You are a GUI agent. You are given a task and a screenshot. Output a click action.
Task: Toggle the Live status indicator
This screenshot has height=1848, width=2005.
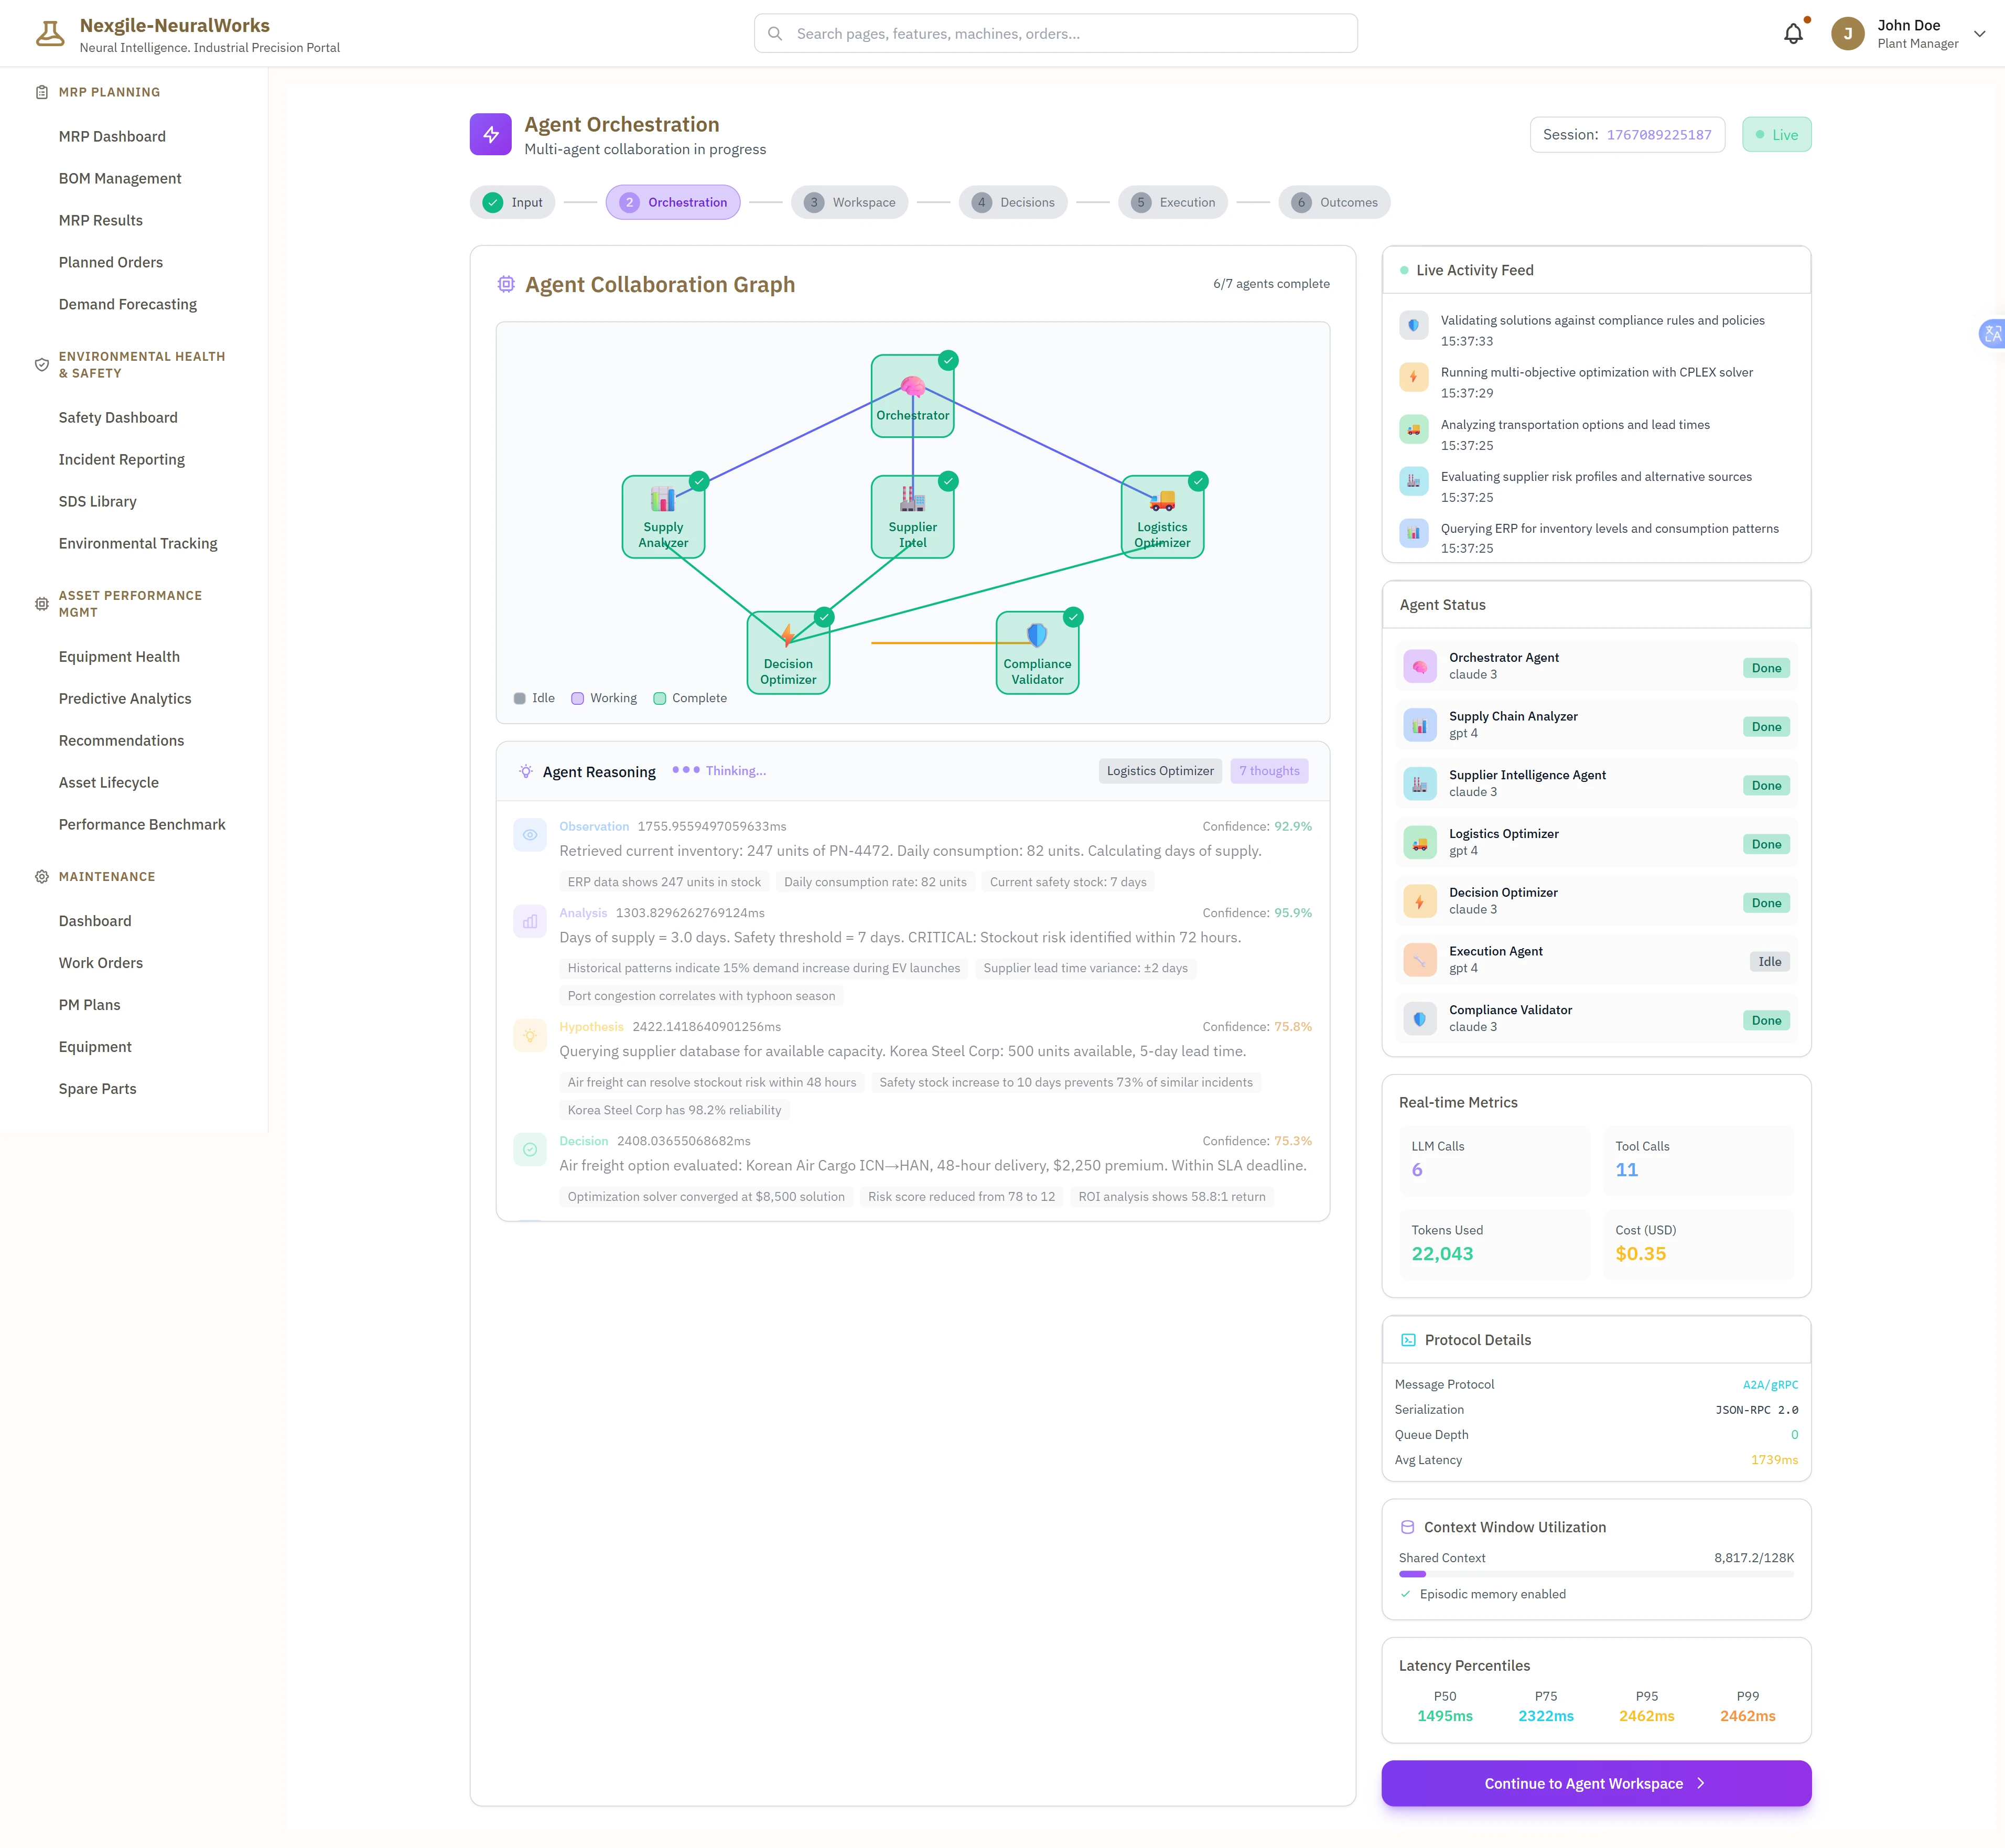tap(1776, 135)
